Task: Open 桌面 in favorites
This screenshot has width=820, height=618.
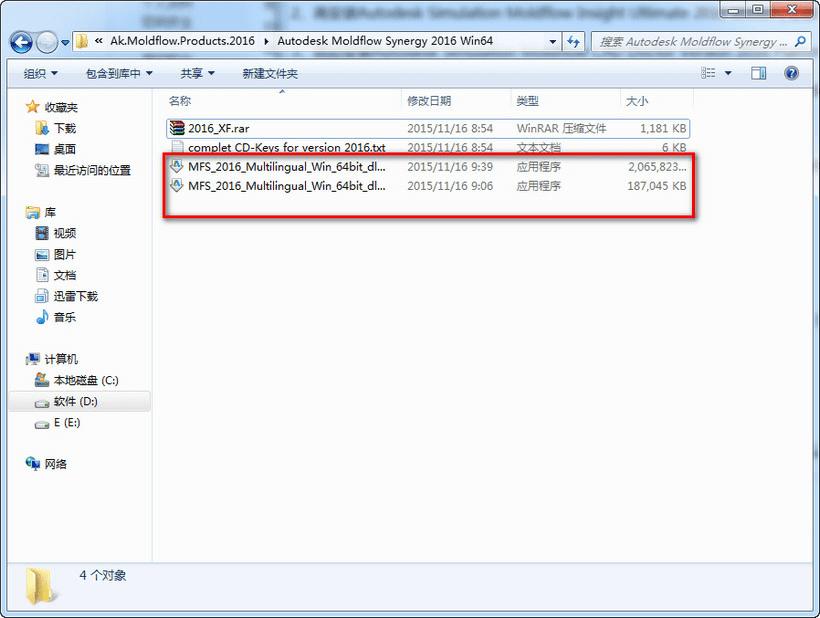Action: click(65, 150)
